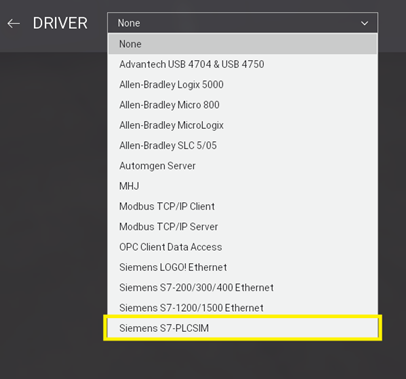This screenshot has height=379, width=406.
Task: Click the DRIVER heading text
Action: [60, 23]
